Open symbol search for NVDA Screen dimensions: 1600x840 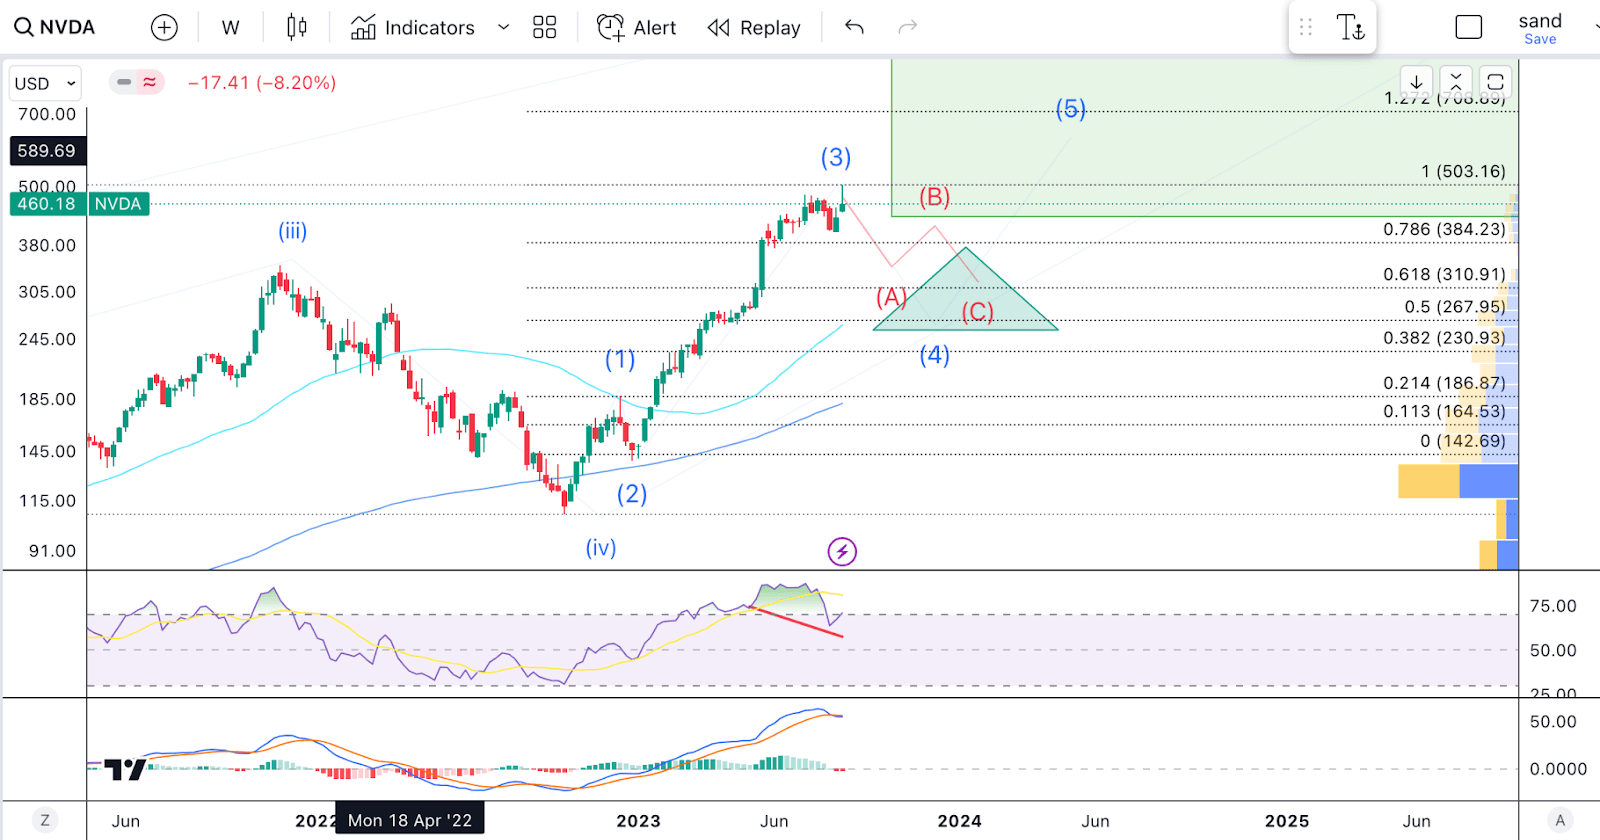coord(55,27)
